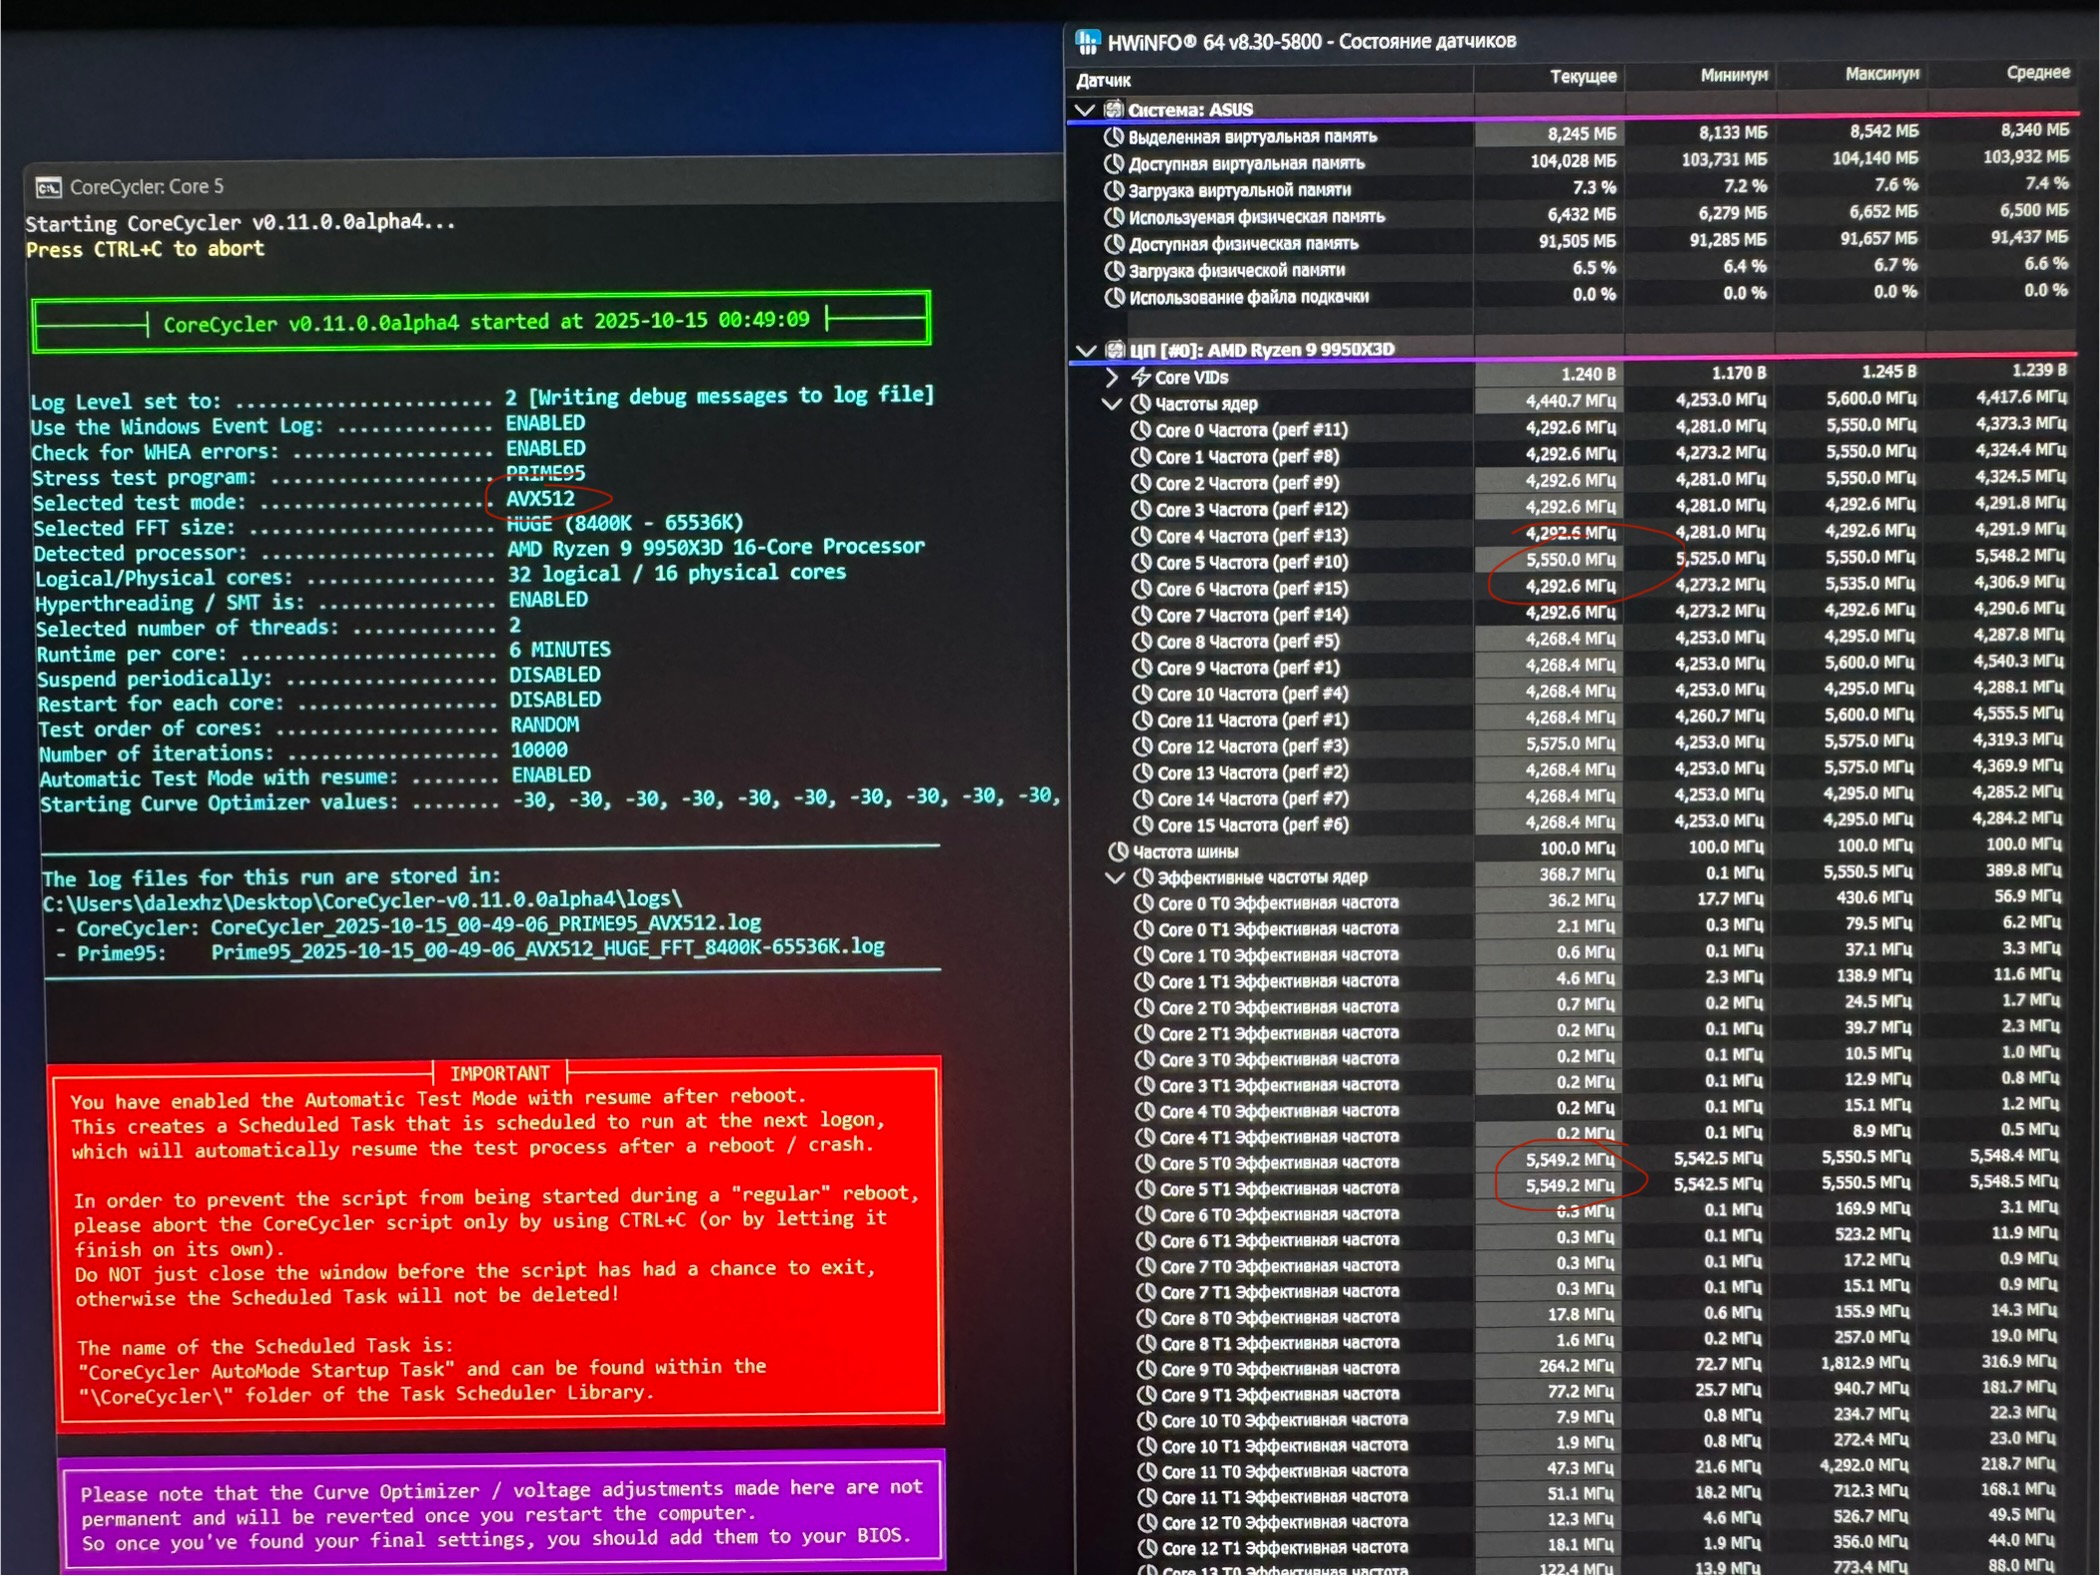Expand the Core VIDs subtree
The width and height of the screenshot is (2100, 1576).
coord(1112,377)
